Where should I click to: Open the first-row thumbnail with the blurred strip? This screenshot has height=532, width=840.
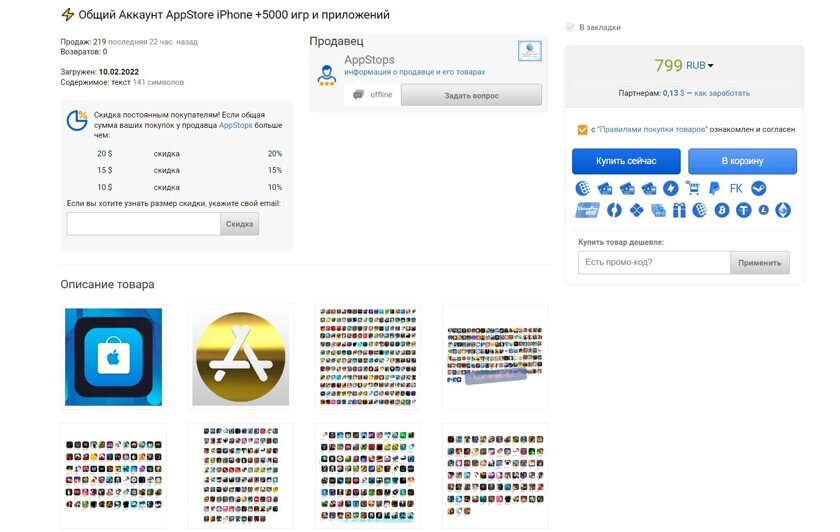[x=495, y=357]
